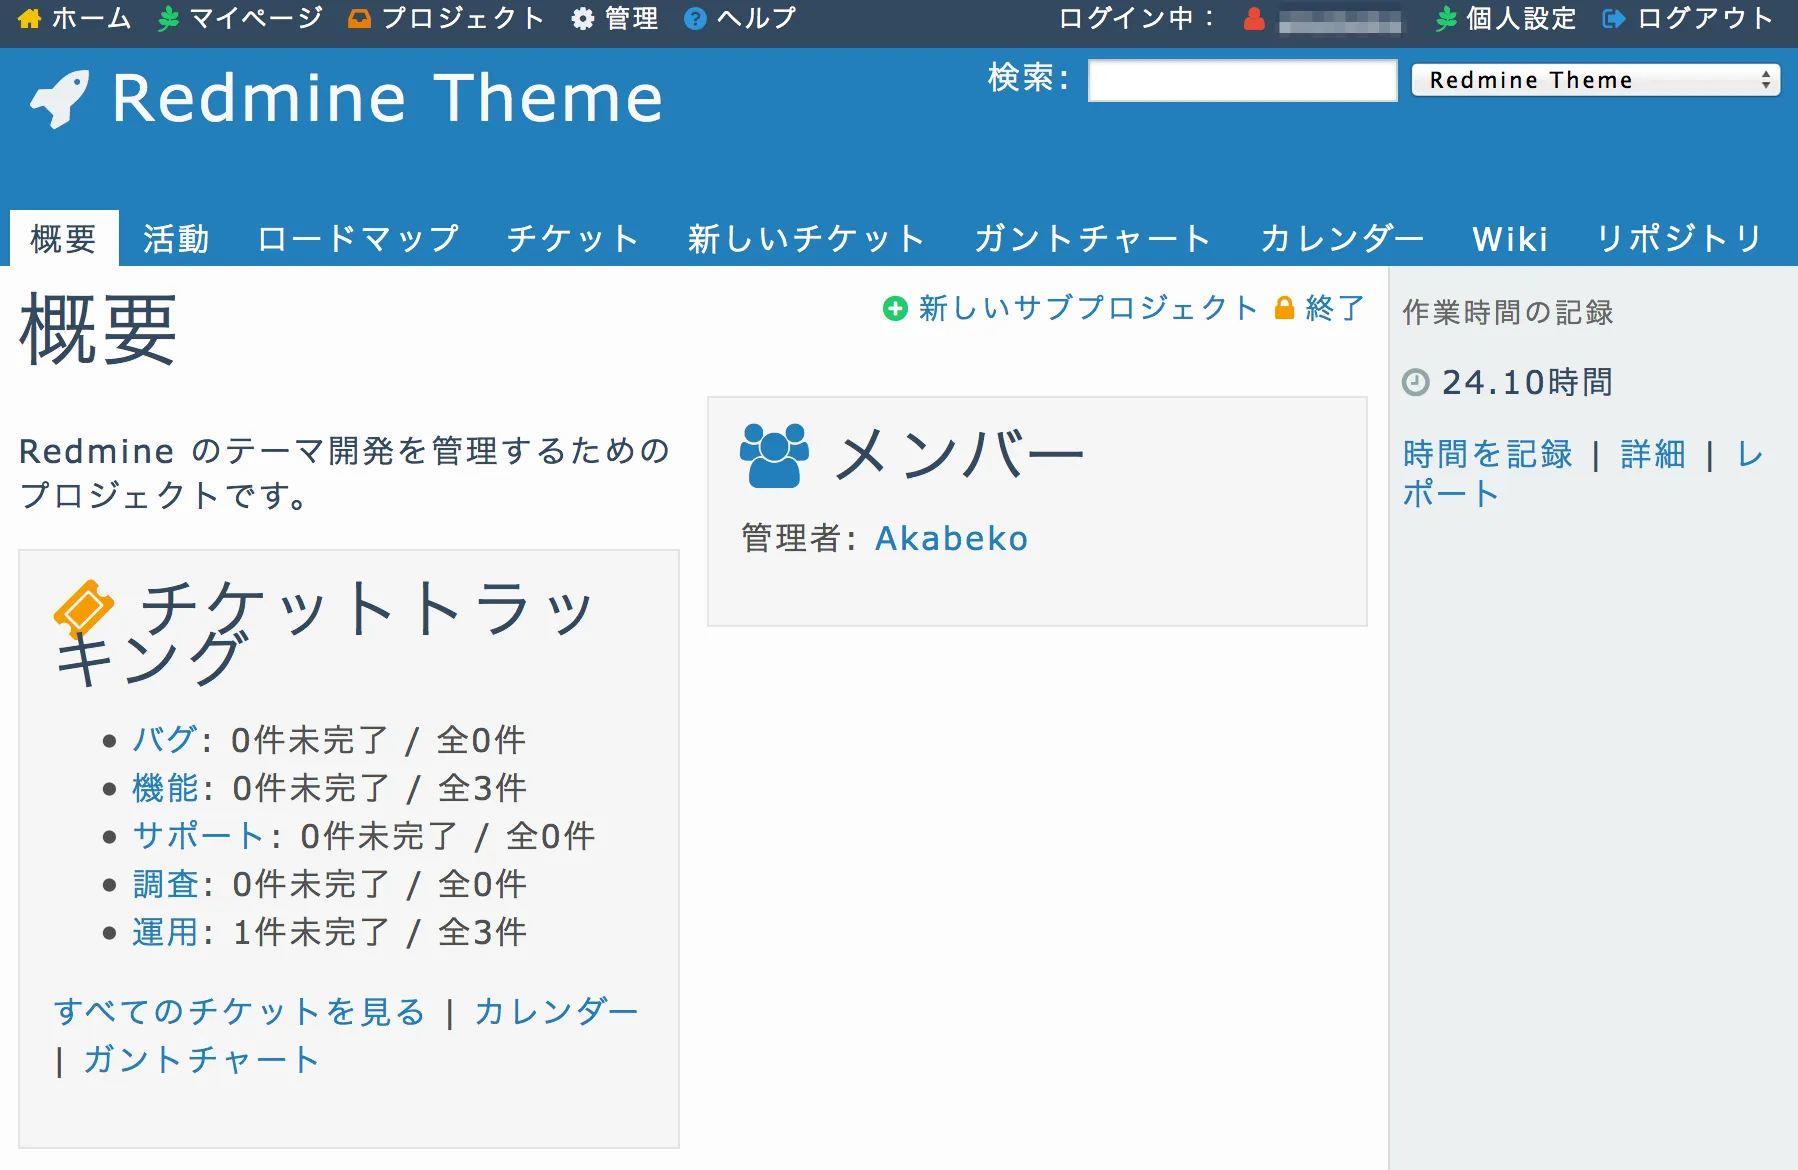The height and width of the screenshot is (1170, 1798).
Task: Select the Wiki tab
Action: point(1509,239)
